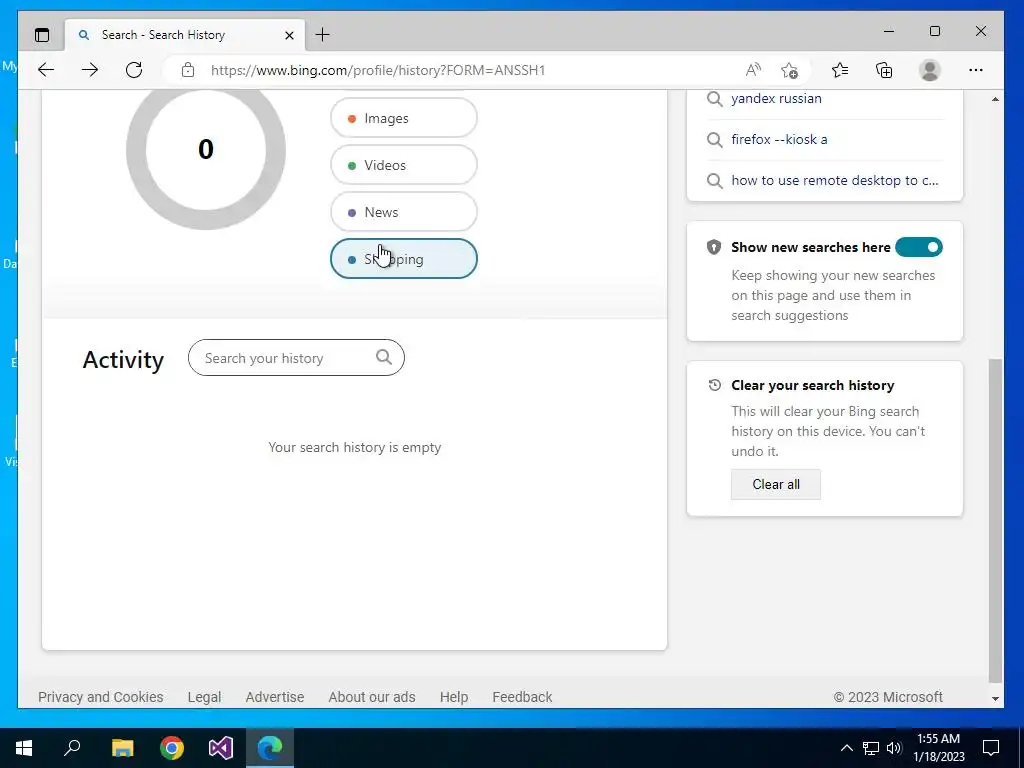Open taskbar clock showing 1:55 AM
The width and height of the screenshot is (1024, 768).
tap(938, 748)
